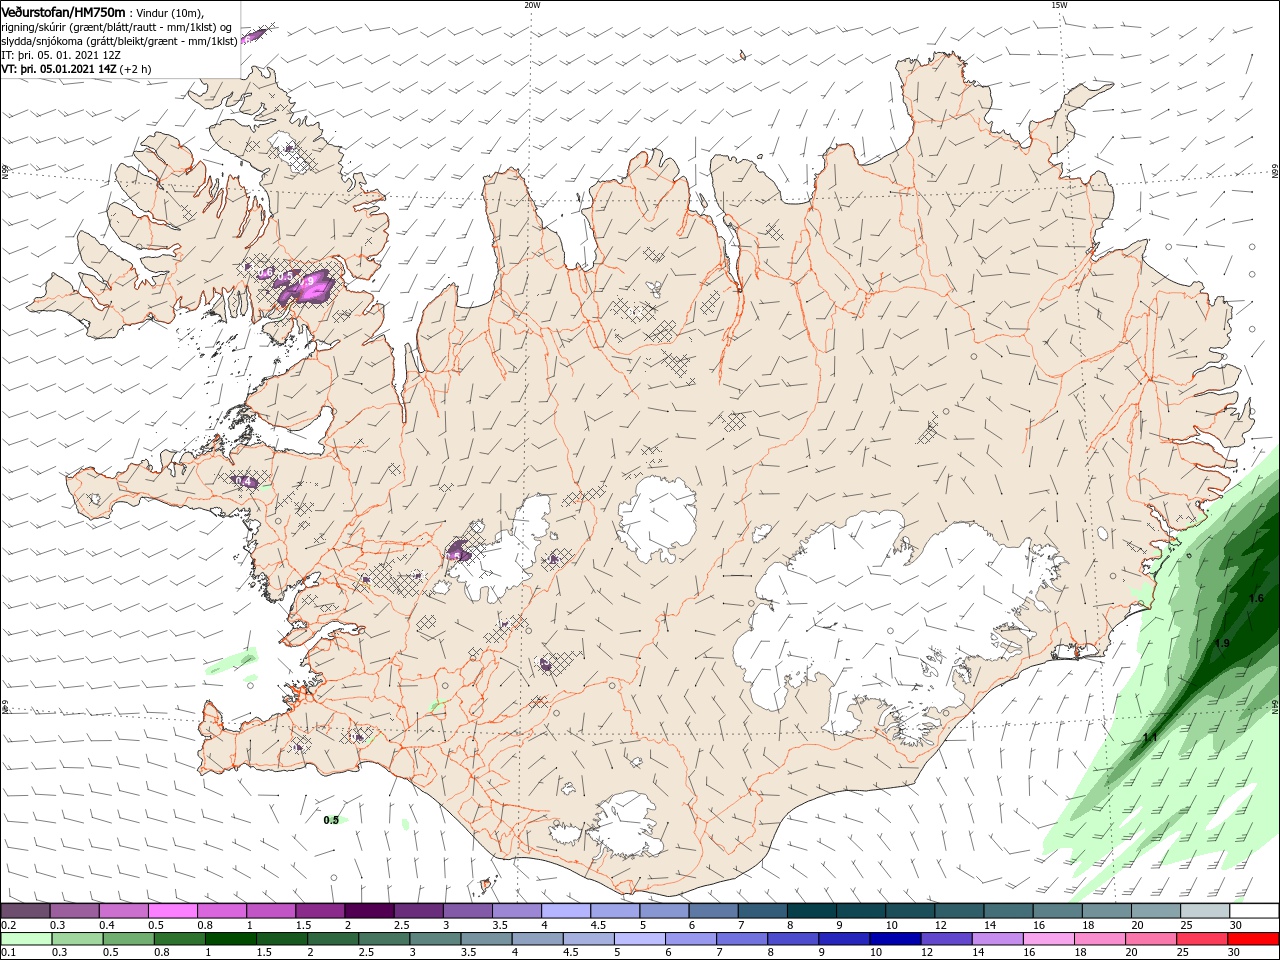Click the slydda/snjókoma legend description line
The height and width of the screenshot is (960, 1280).
(119, 41)
